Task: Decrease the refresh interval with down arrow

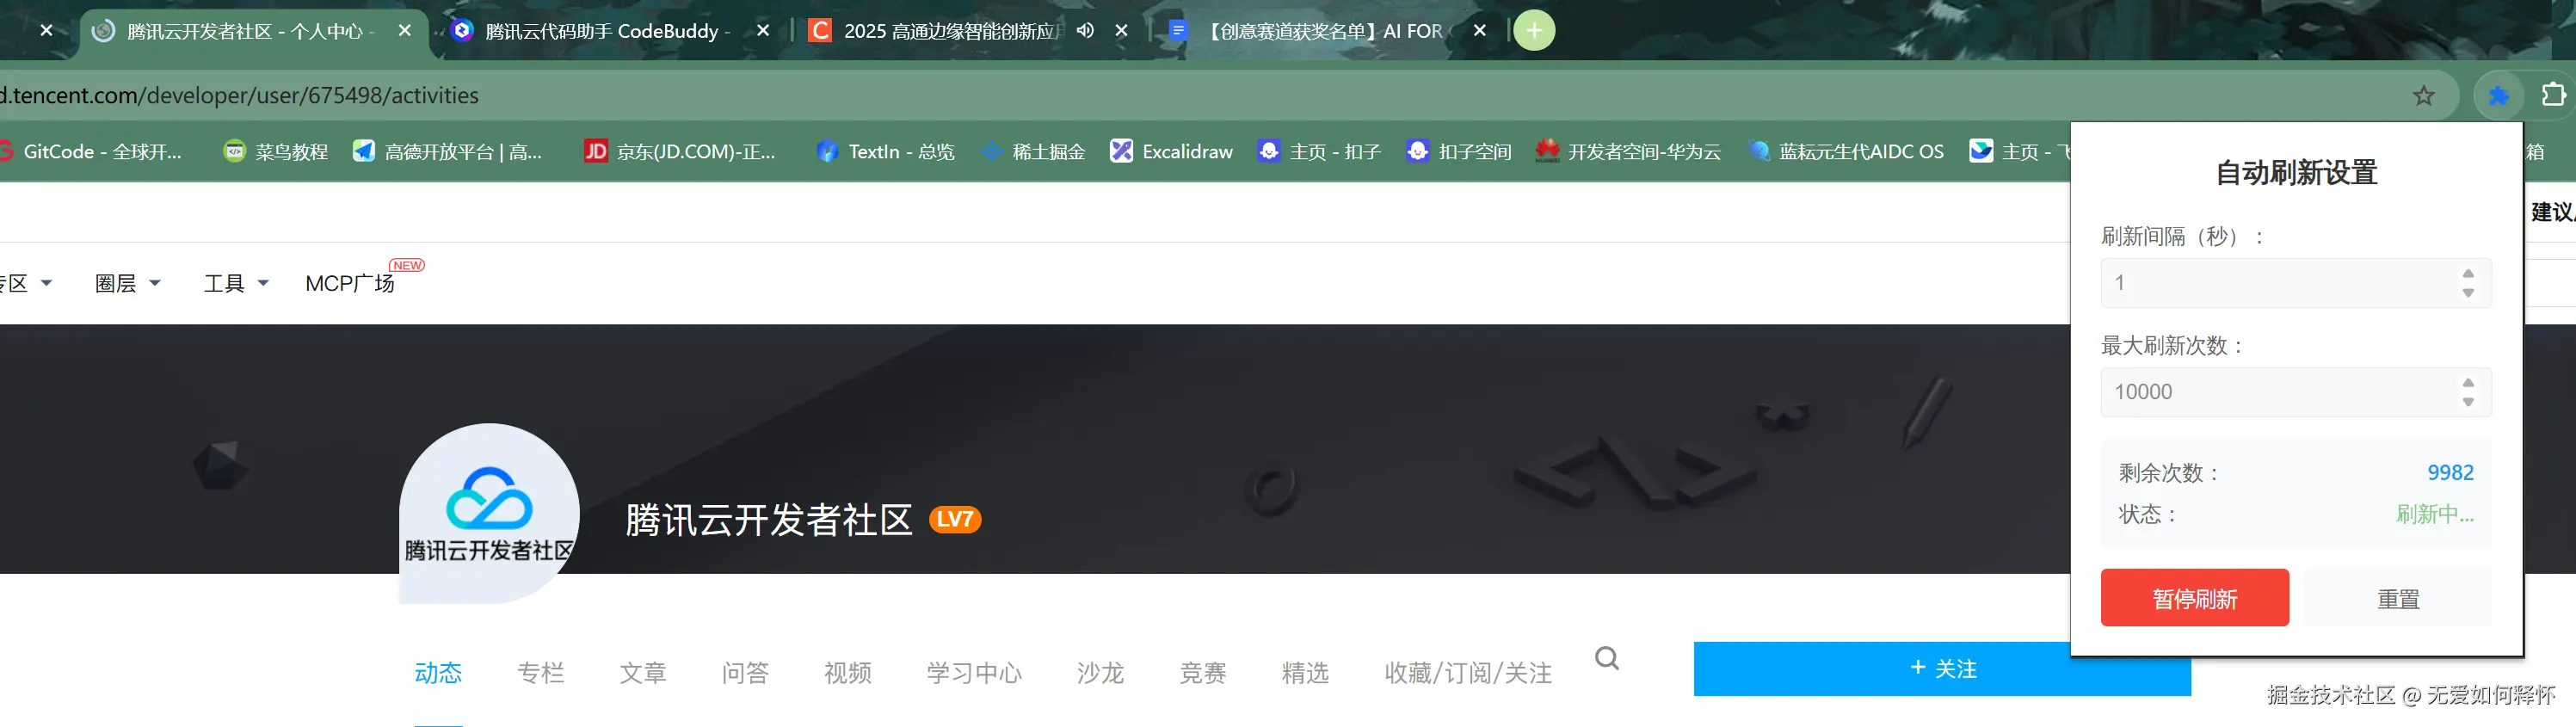Action: point(2468,293)
